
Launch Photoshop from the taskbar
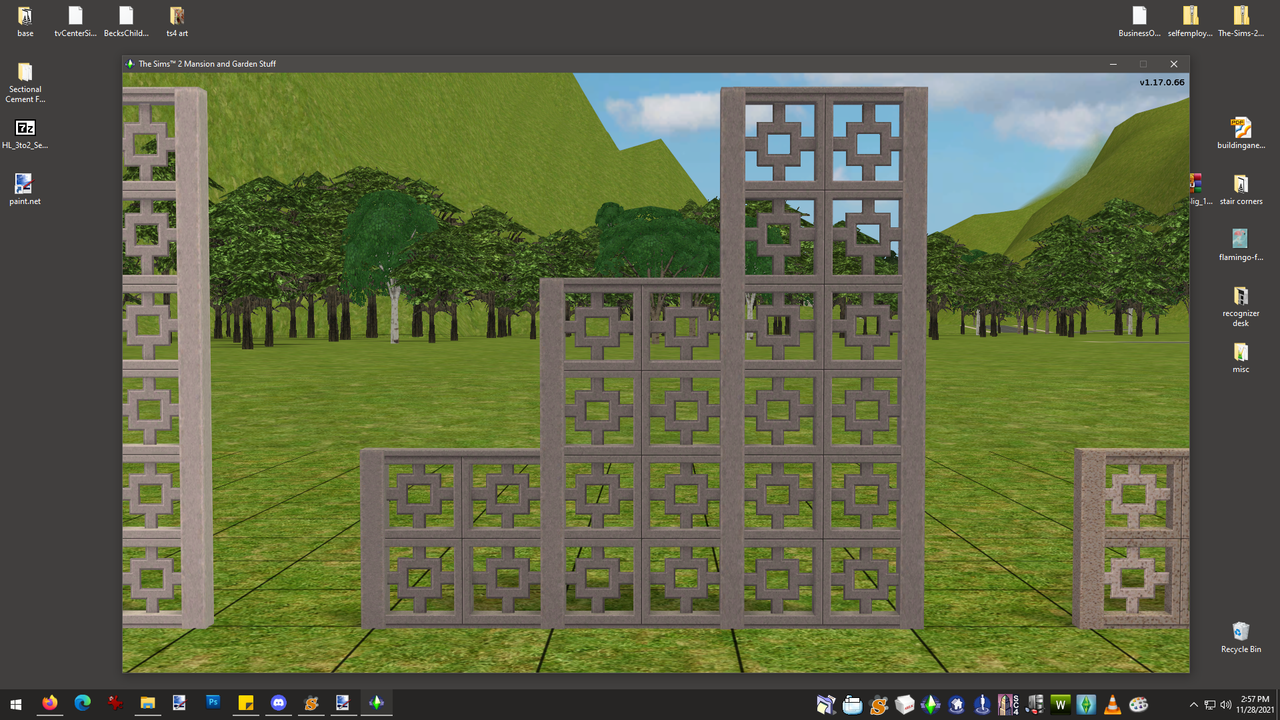point(212,704)
